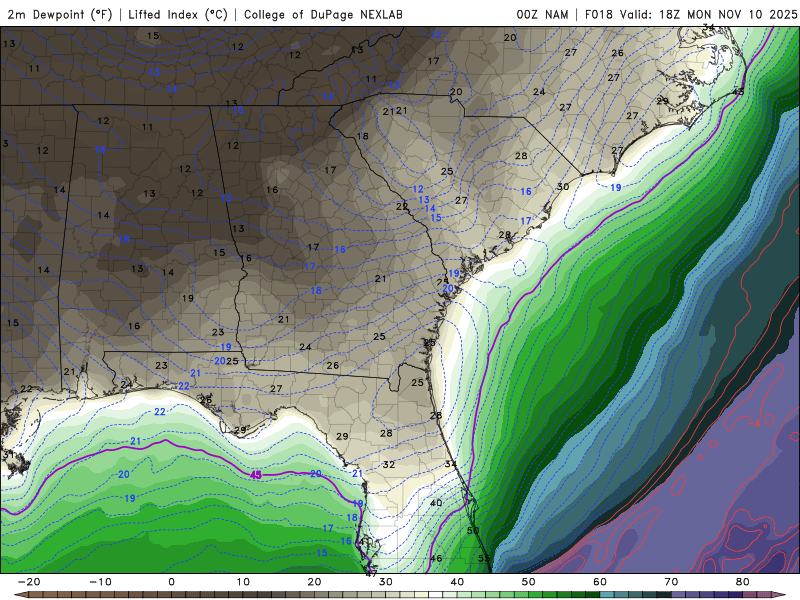800x600 pixels.
Task: Click the dewpoint value '46' in southwest Florida
Action: [x=436, y=558]
